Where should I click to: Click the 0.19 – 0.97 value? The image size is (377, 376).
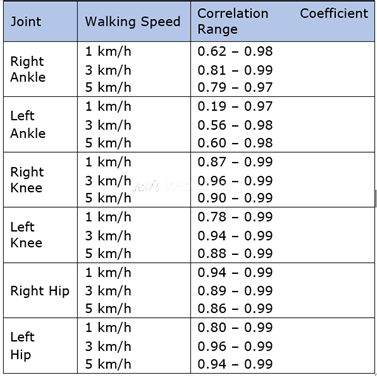point(235,107)
